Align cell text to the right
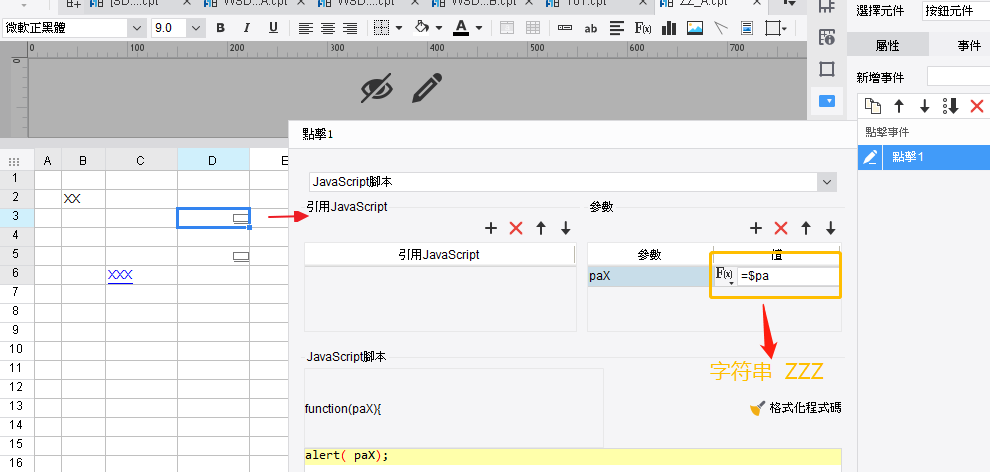Screen dimensions: 990x472 (x=350, y=28)
